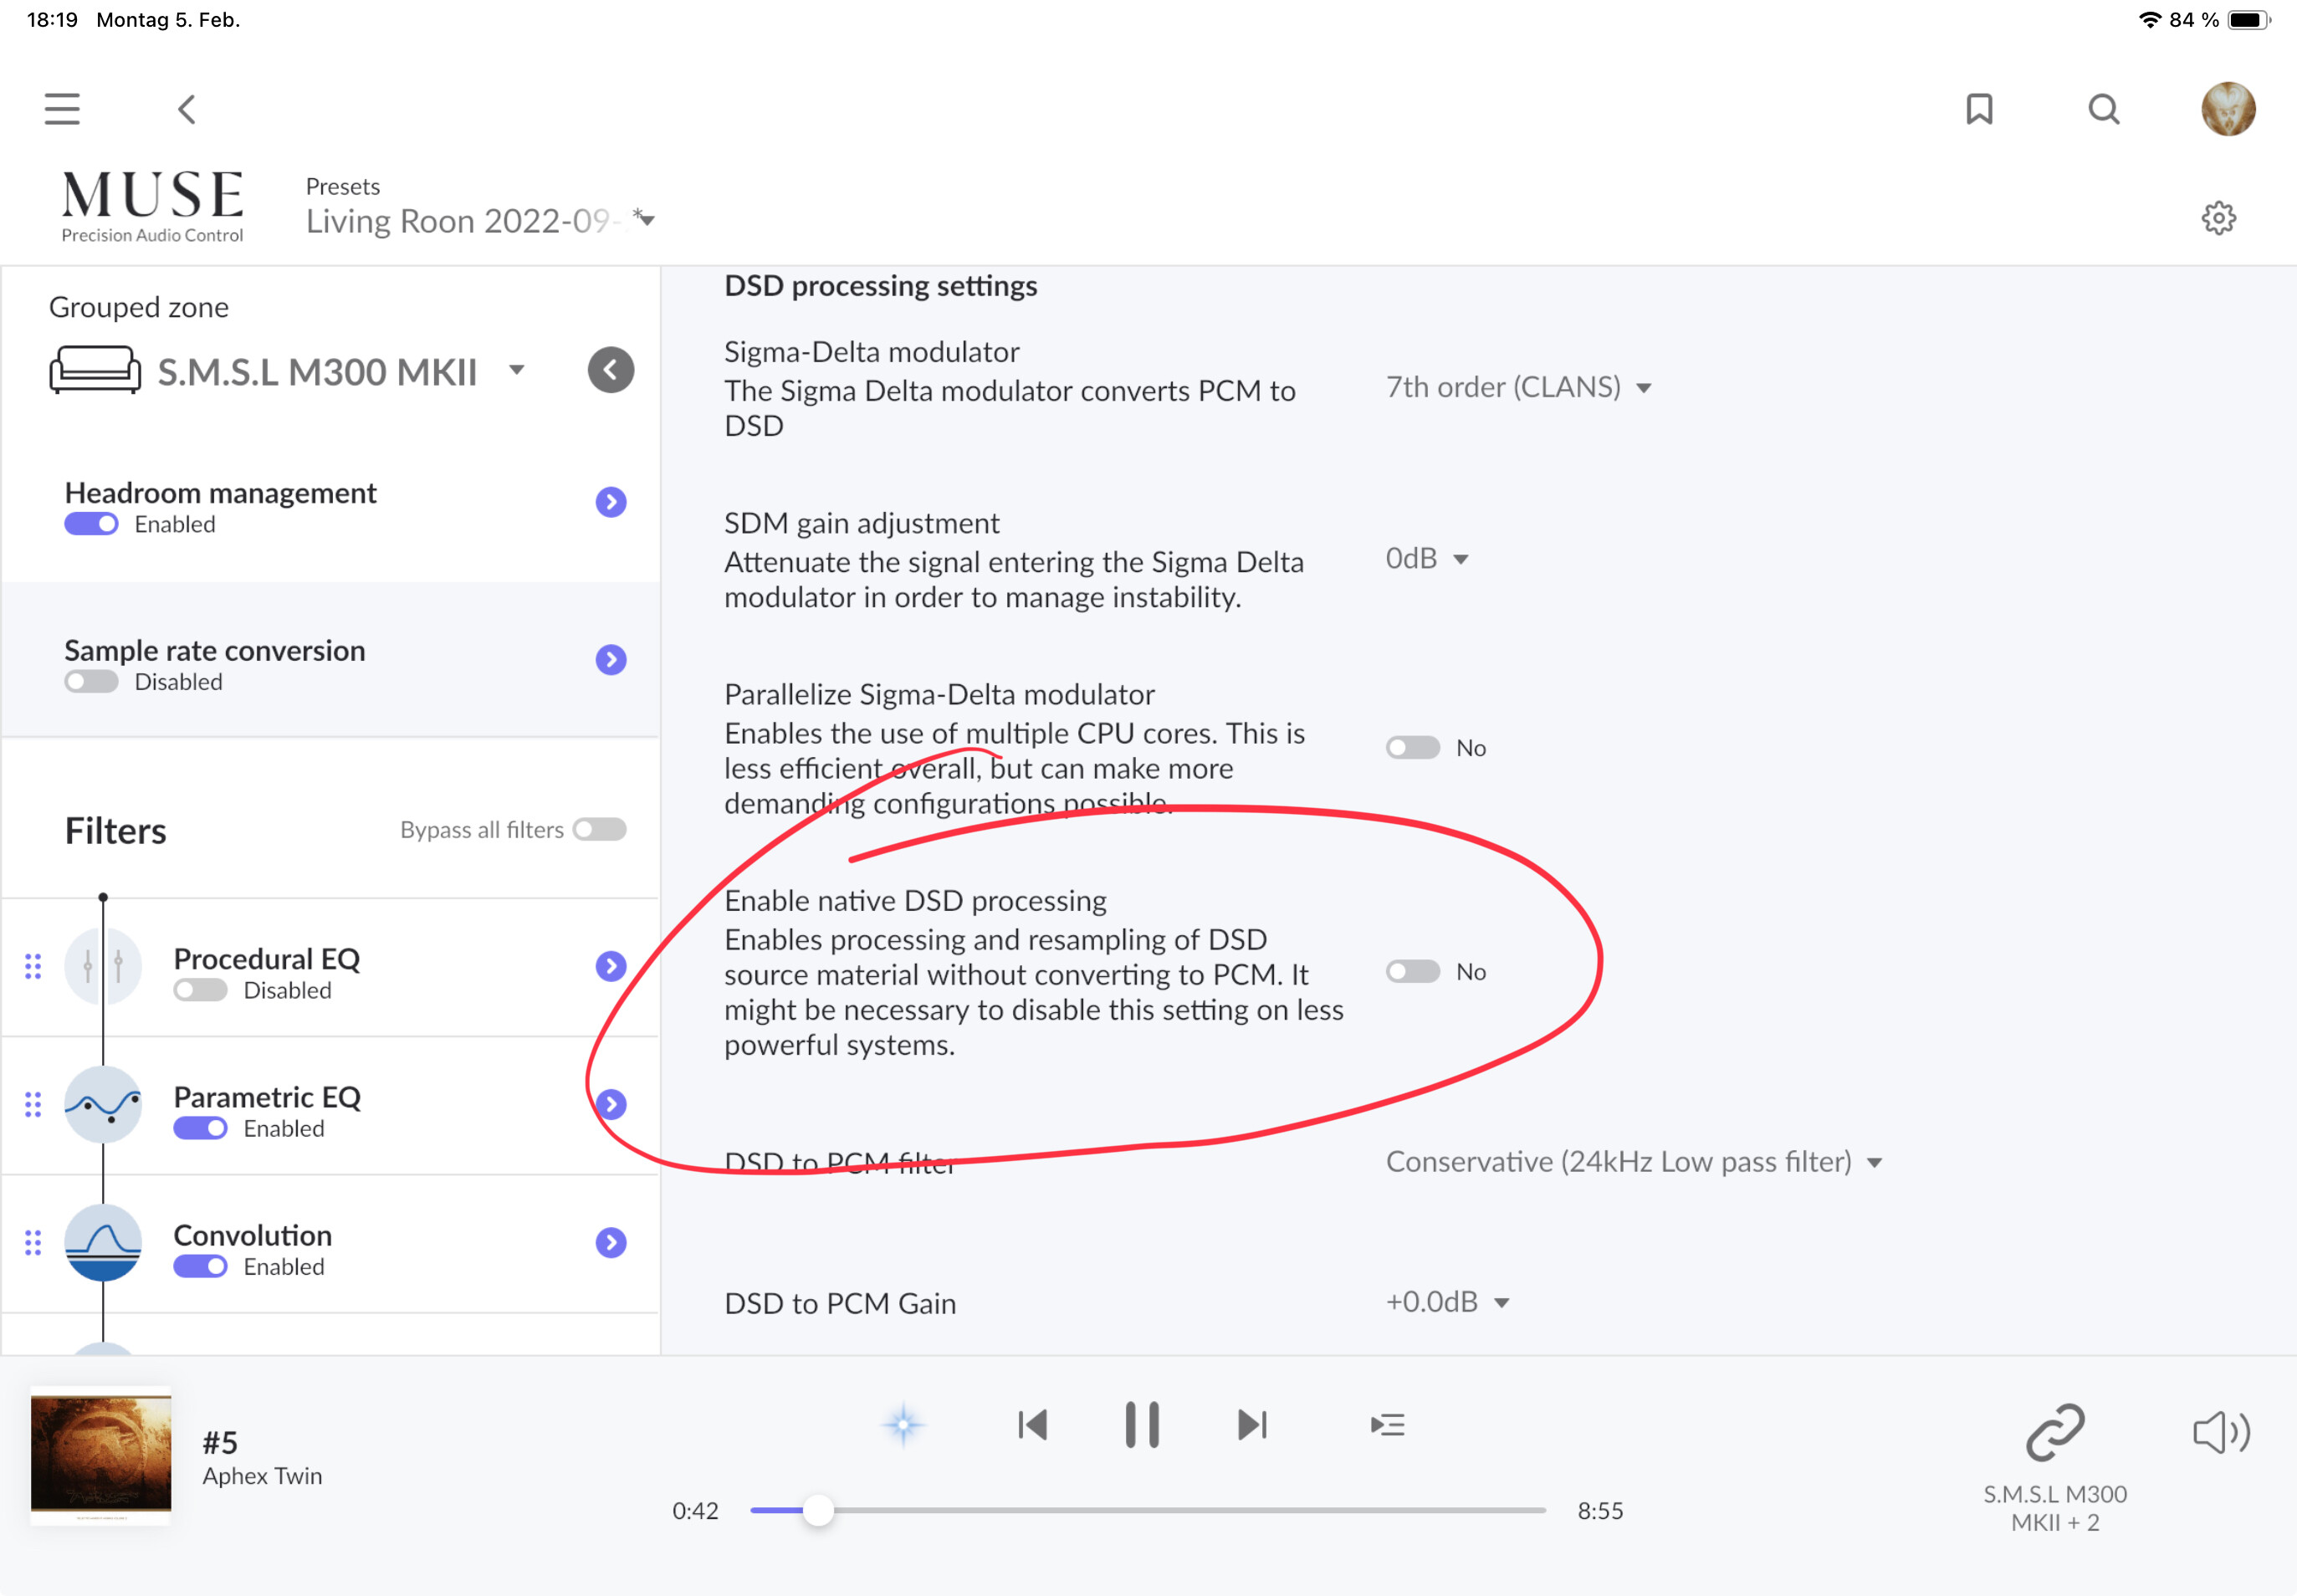The width and height of the screenshot is (2297, 1596).
Task: Click the track progress seek bar
Action: [x=1147, y=1510]
